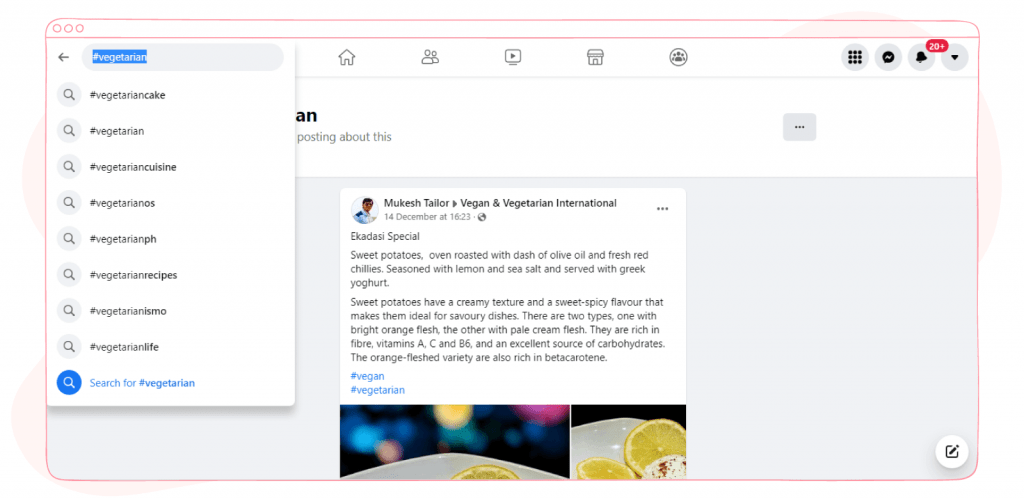Select the #vegetariancake suggestion
The width and height of the screenshot is (1024, 499).
point(170,95)
